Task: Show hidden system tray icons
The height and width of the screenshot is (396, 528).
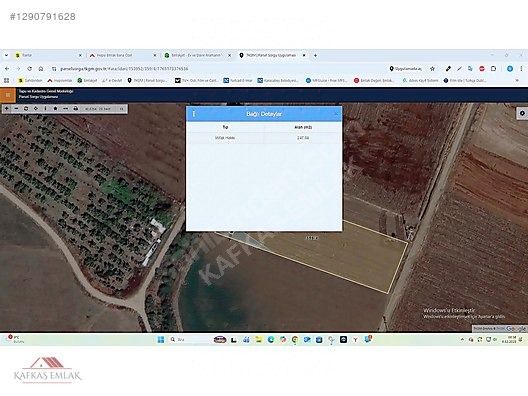Action: 462,339
